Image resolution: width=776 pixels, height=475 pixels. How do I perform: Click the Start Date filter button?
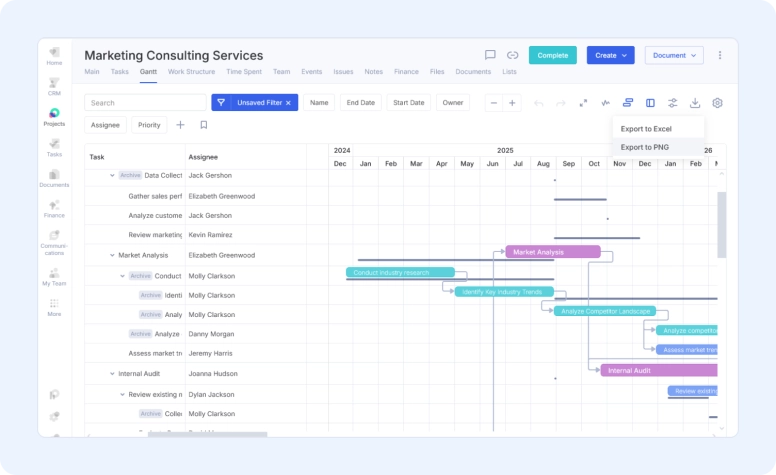click(409, 103)
